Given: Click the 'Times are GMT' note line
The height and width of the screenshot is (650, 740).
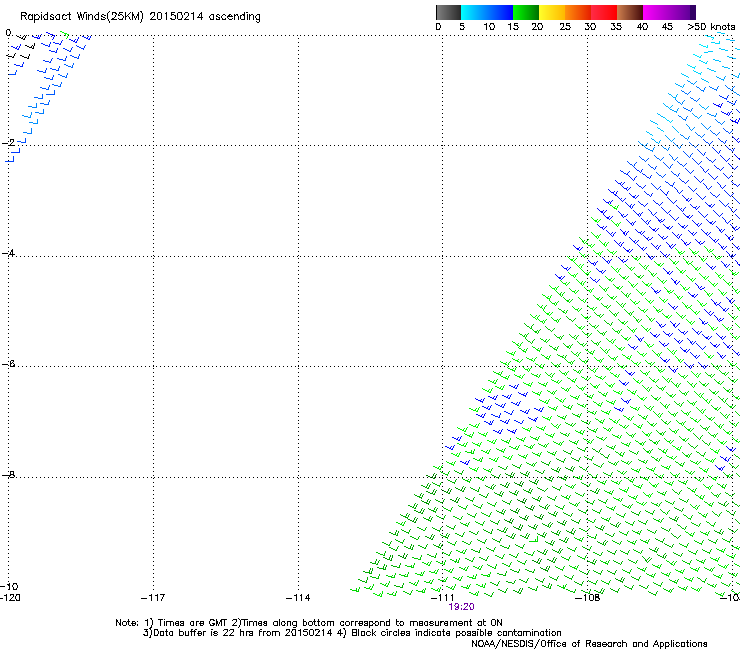Looking at the screenshot, I should click(x=309, y=623).
